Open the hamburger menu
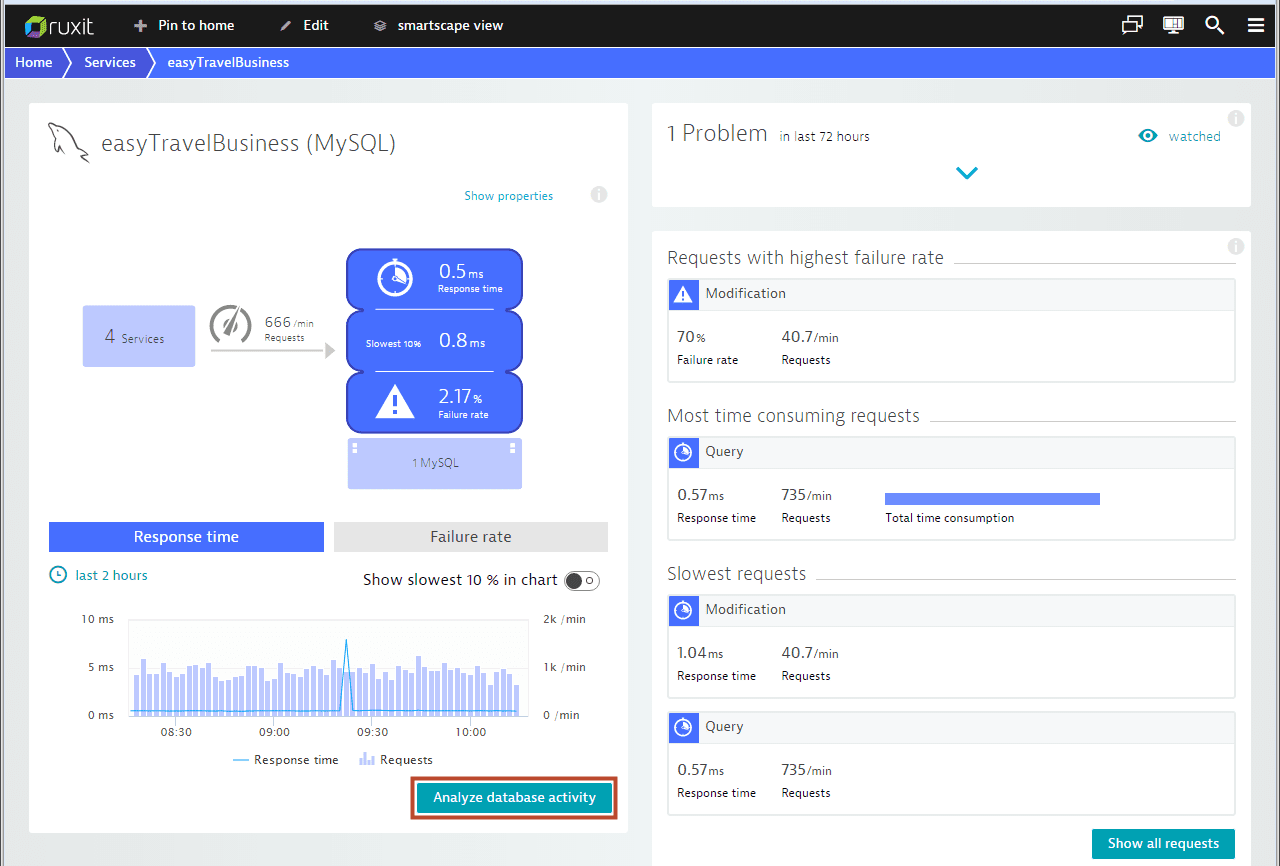1280x866 pixels. (1256, 25)
